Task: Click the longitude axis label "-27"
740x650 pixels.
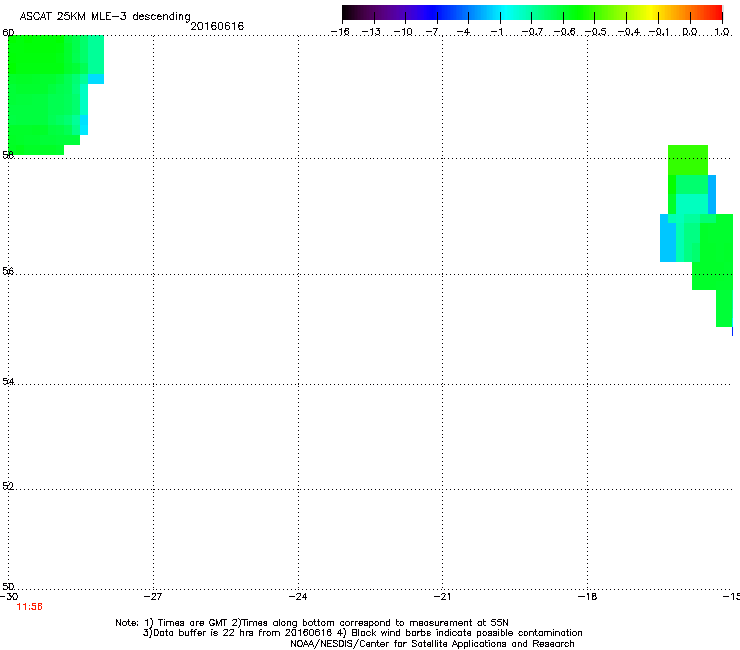Action: 153,596
